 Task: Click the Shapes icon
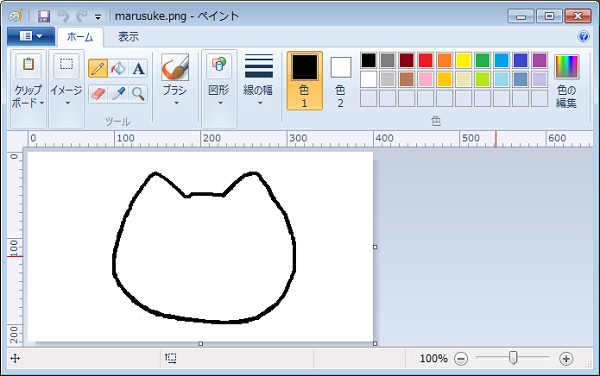(219, 65)
